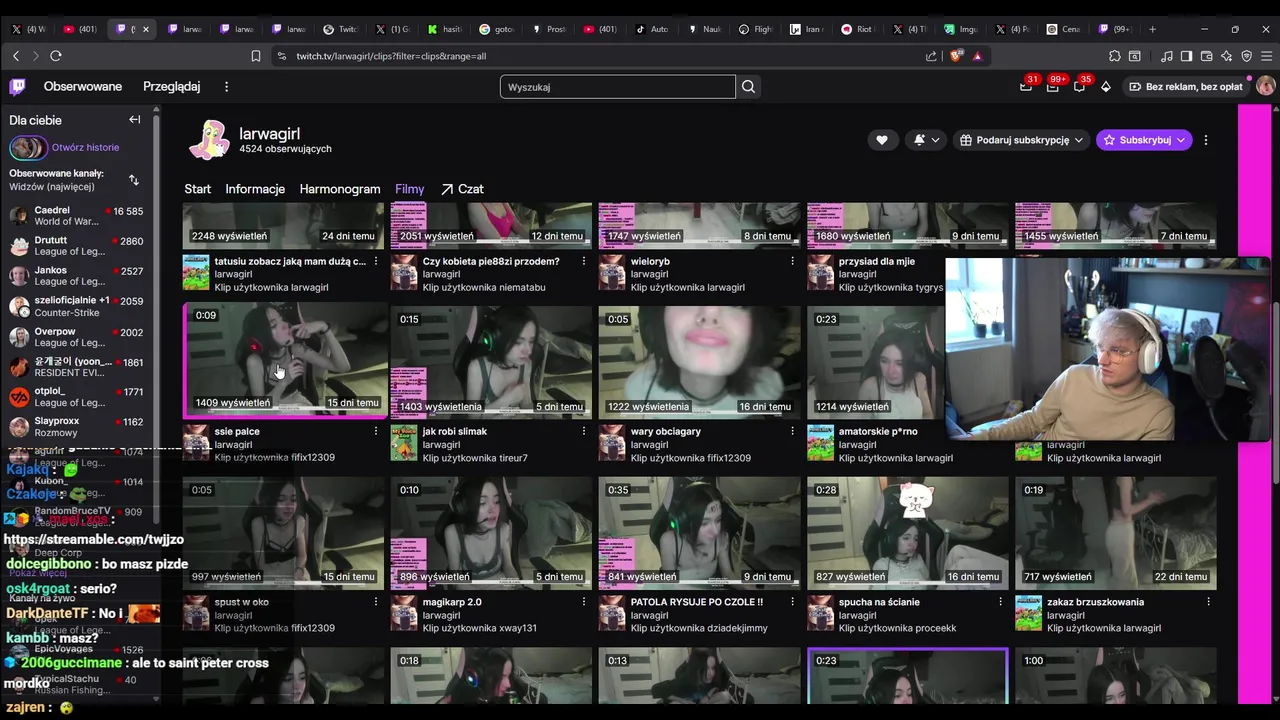Viewport: 1280px width, 720px height.
Task: Select the Filmy tab
Action: pyautogui.click(x=409, y=189)
